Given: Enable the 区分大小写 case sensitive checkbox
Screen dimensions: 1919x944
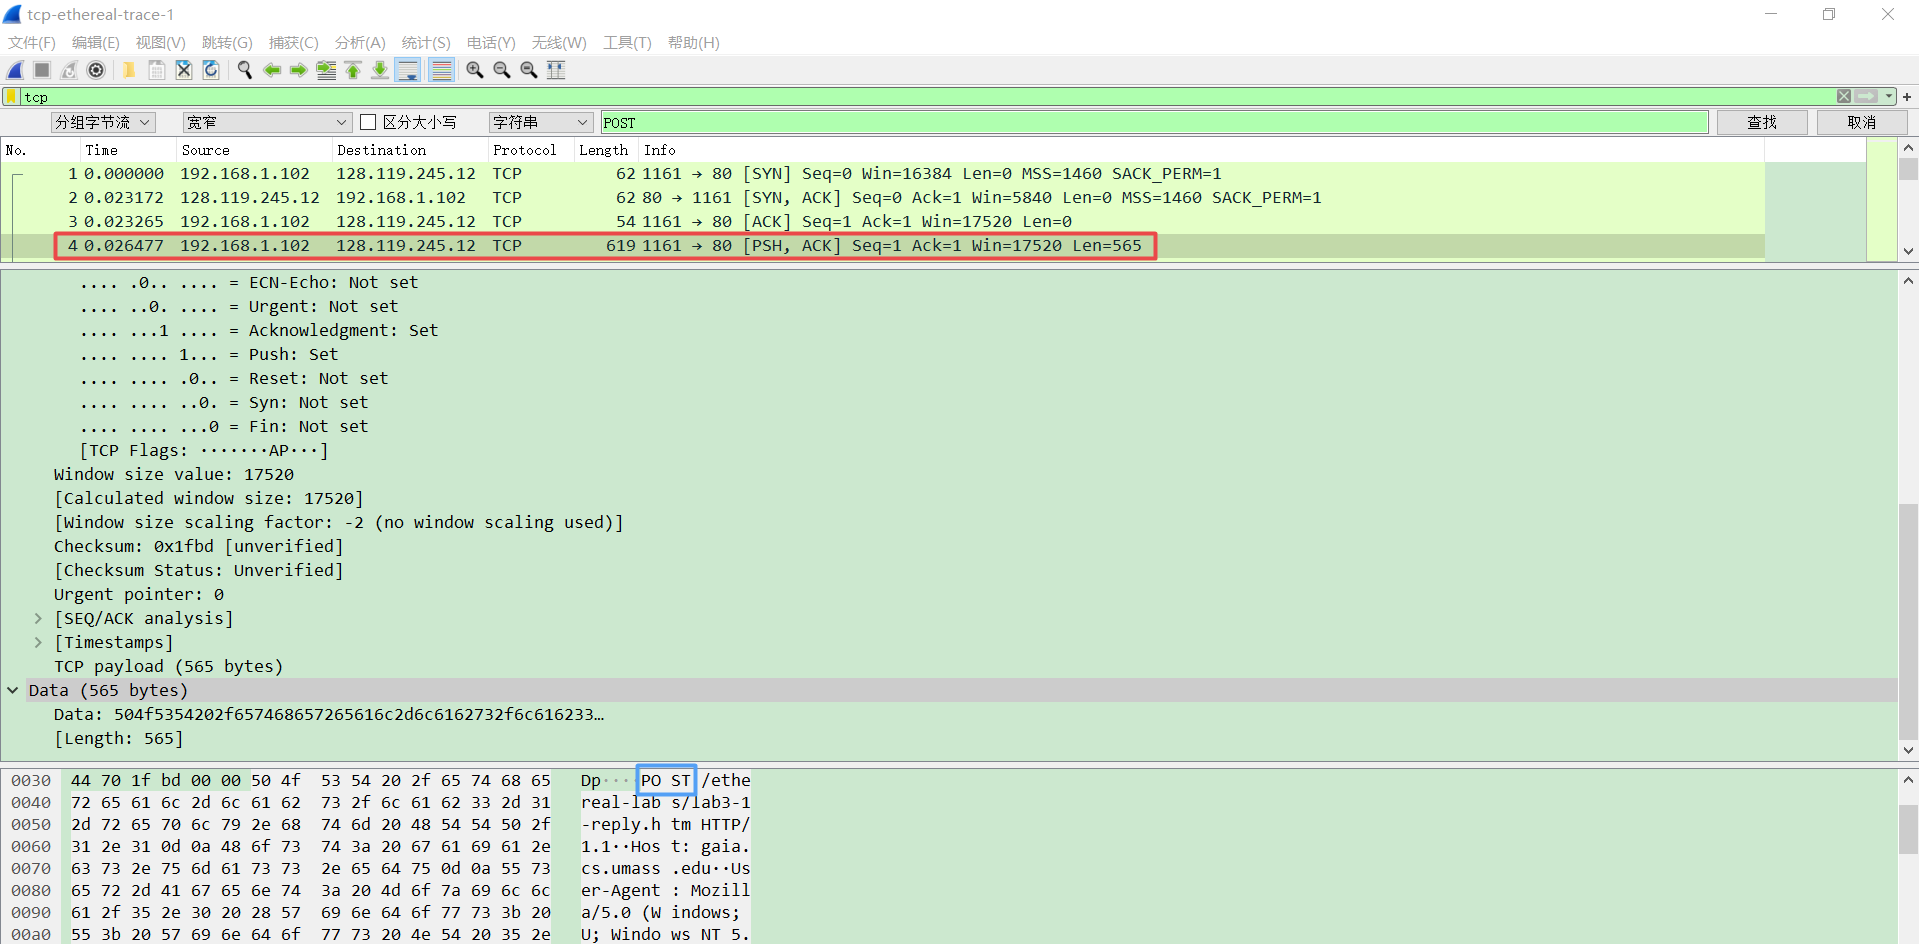Looking at the screenshot, I should click(368, 122).
